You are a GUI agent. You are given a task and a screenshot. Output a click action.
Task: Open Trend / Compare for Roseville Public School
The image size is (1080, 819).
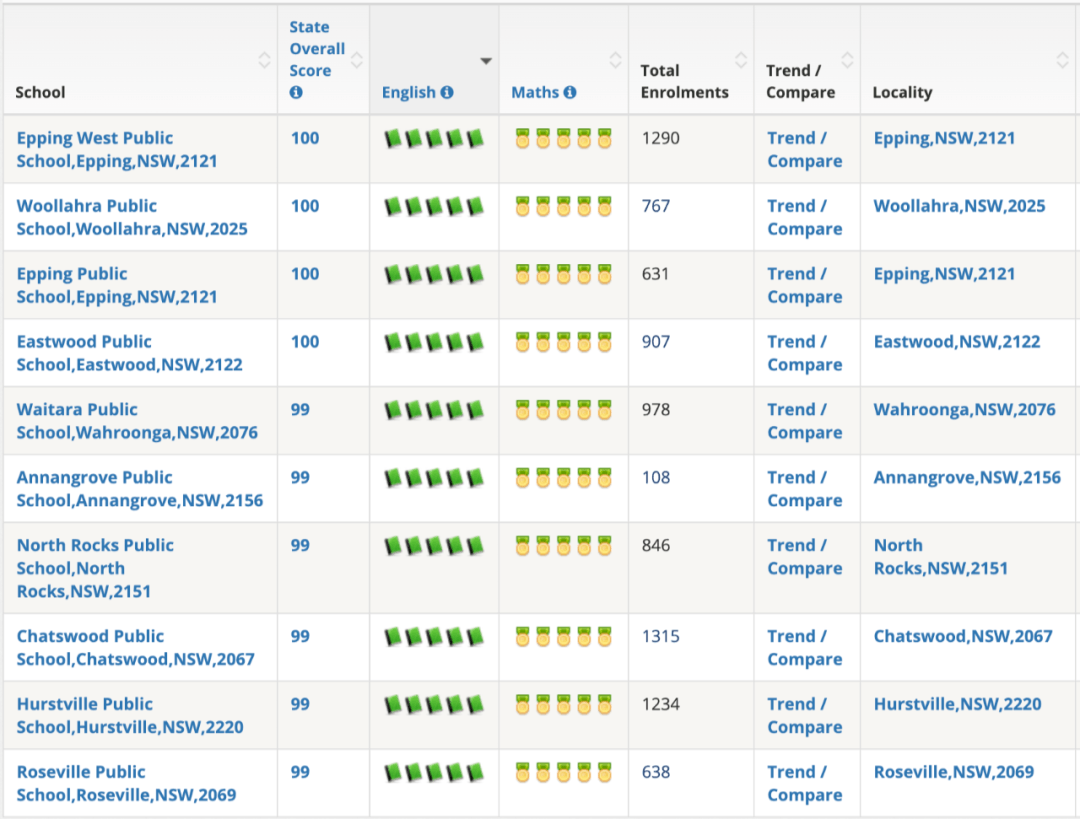(804, 783)
